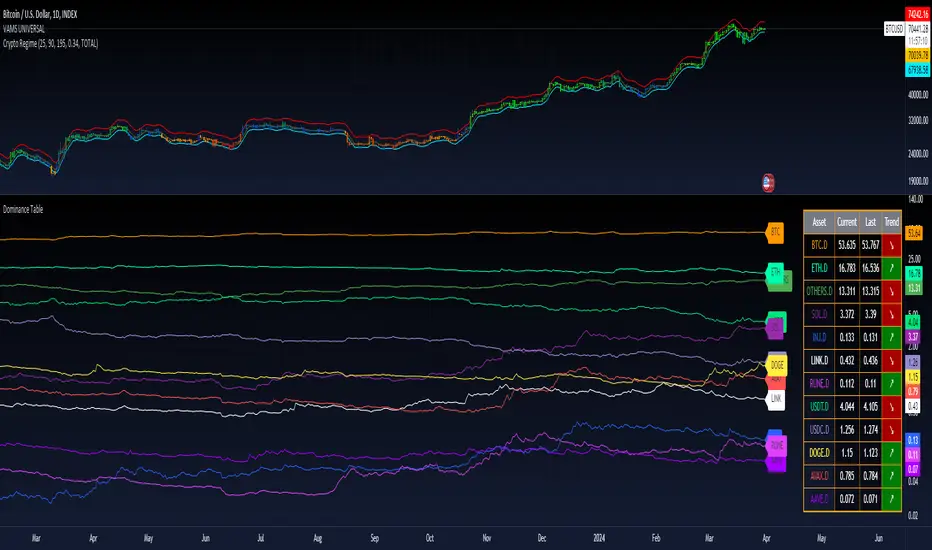Click the white LINK series label tag

(x=775, y=400)
